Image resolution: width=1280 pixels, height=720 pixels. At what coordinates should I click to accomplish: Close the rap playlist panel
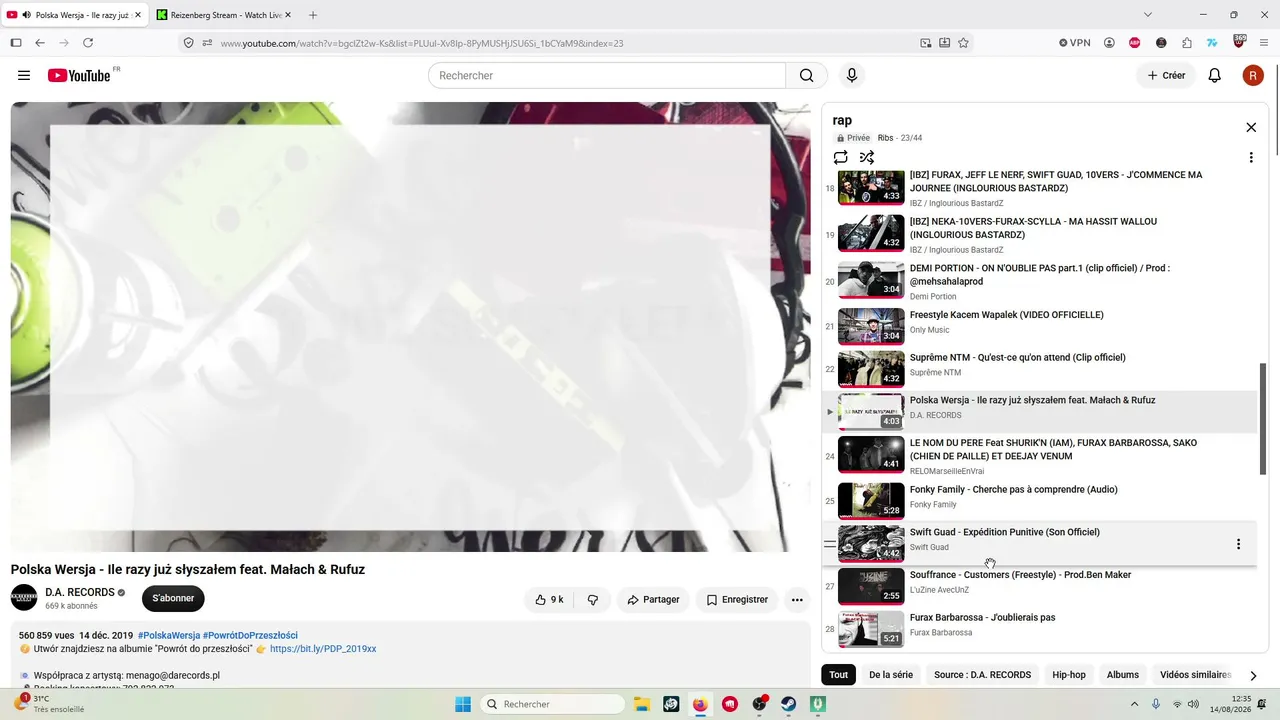tap(1251, 127)
